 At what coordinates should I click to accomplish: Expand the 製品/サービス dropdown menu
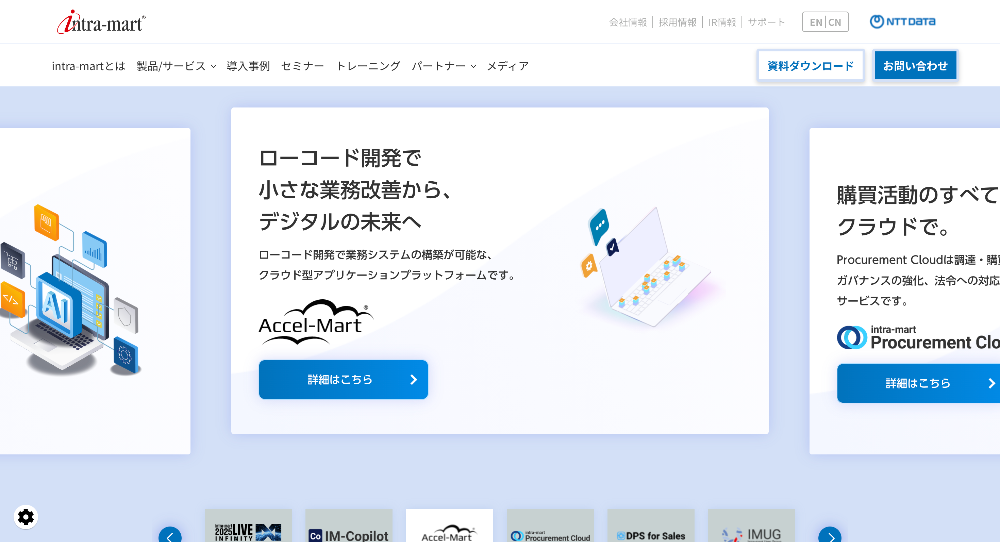point(176,66)
